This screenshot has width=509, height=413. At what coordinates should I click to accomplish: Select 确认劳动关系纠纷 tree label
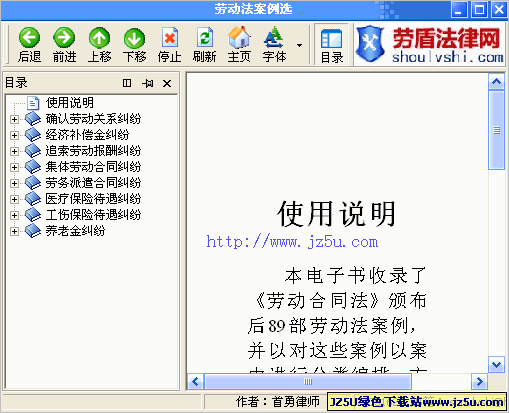pyautogui.click(x=93, y=119)
